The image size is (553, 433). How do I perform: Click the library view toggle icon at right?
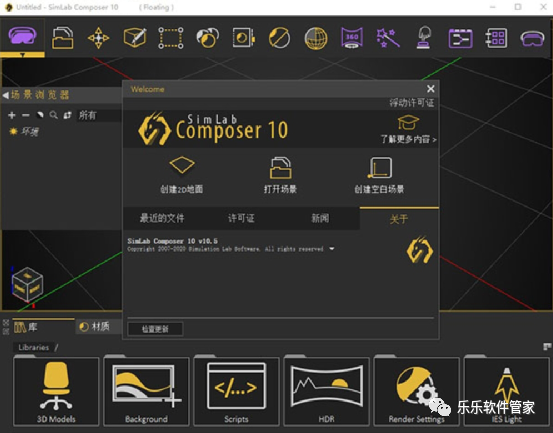547,347
